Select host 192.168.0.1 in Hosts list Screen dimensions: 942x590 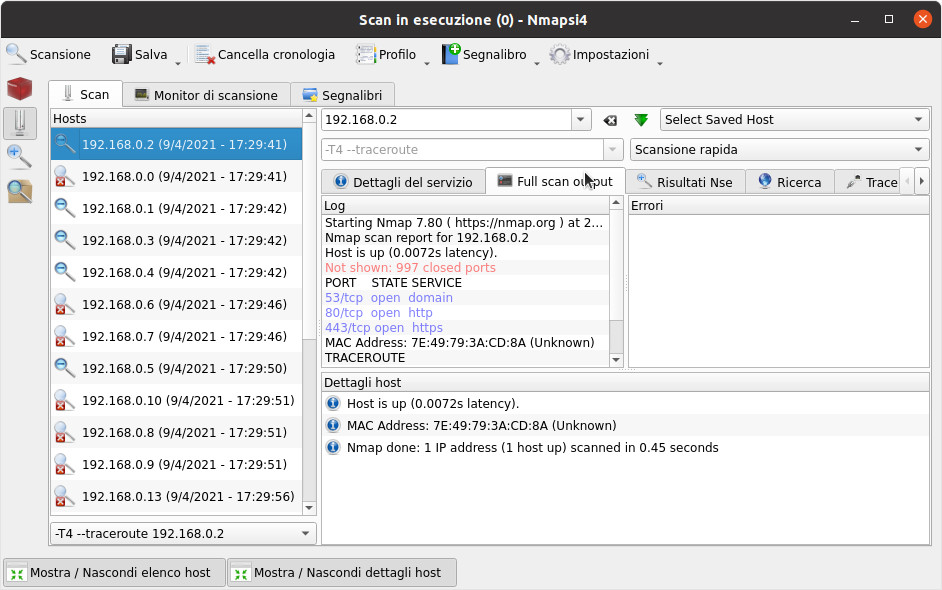tap(176, 208)
